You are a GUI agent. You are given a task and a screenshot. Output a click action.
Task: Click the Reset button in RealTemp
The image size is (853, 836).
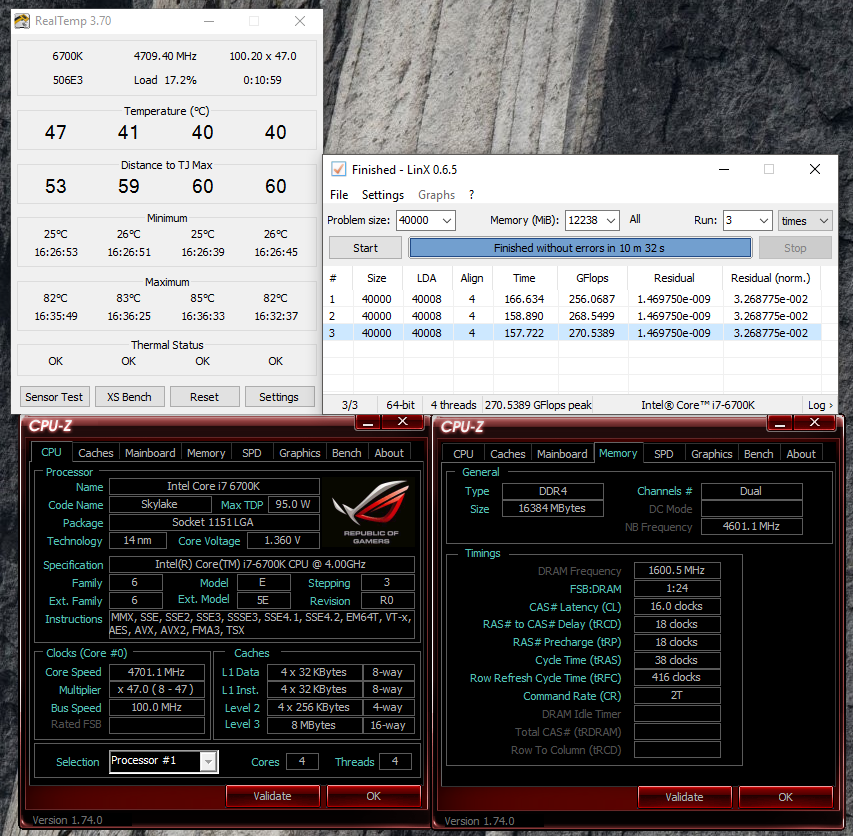click(205, 397)
